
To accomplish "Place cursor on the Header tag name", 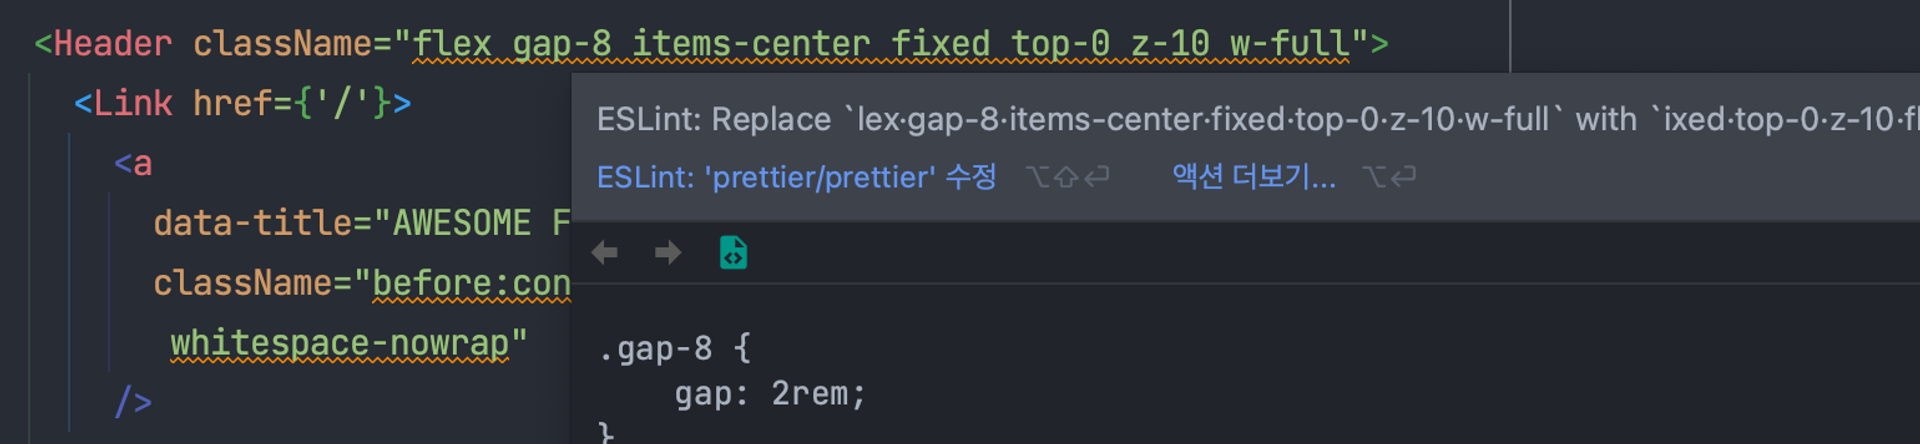I will pos(113,44).
